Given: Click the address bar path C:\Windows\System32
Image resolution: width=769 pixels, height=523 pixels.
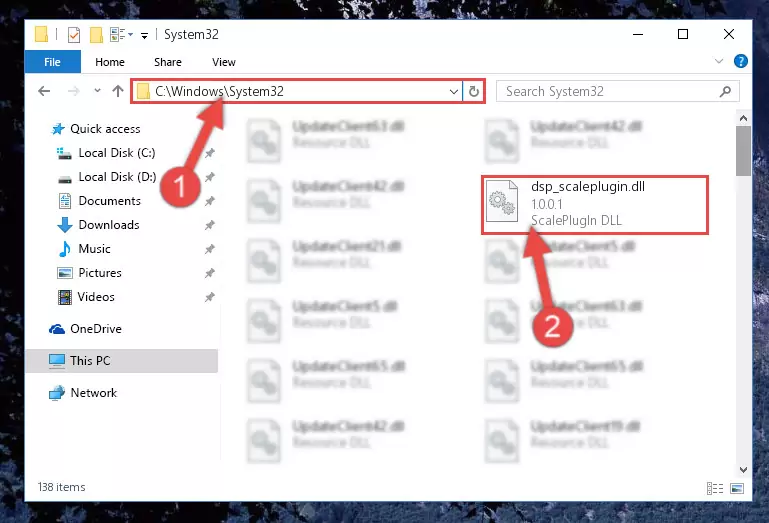Looking at the screenshot, I should point(219,91).
